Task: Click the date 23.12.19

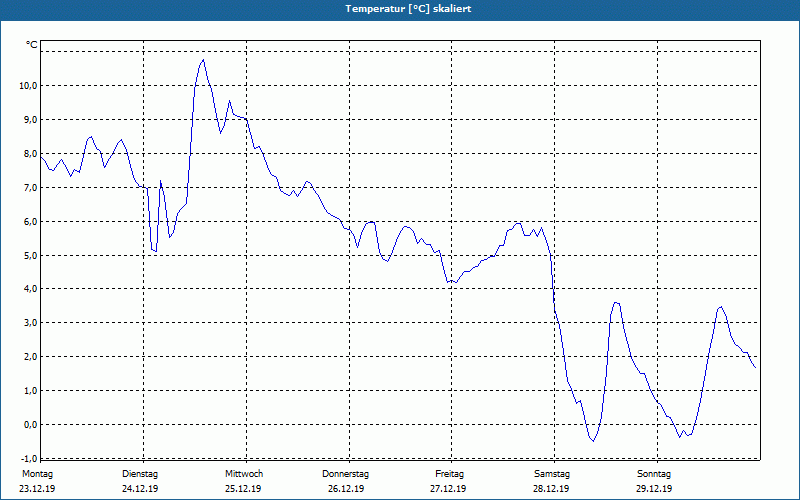Action: coord(37,489)
